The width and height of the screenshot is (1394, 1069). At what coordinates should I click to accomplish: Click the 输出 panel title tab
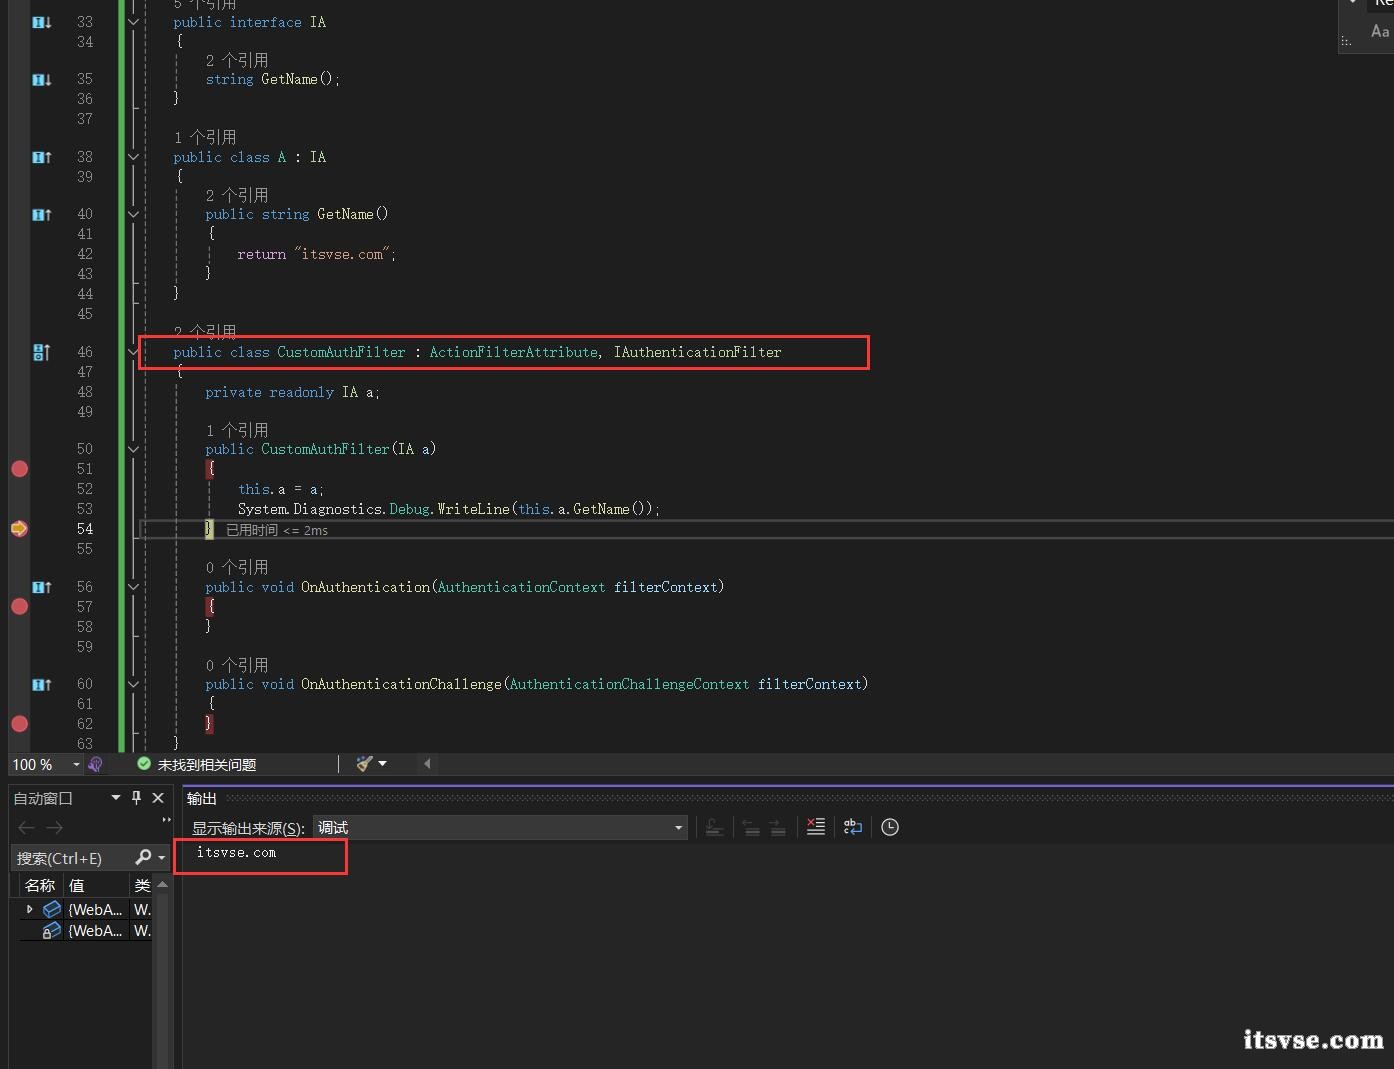coord(202,798)
